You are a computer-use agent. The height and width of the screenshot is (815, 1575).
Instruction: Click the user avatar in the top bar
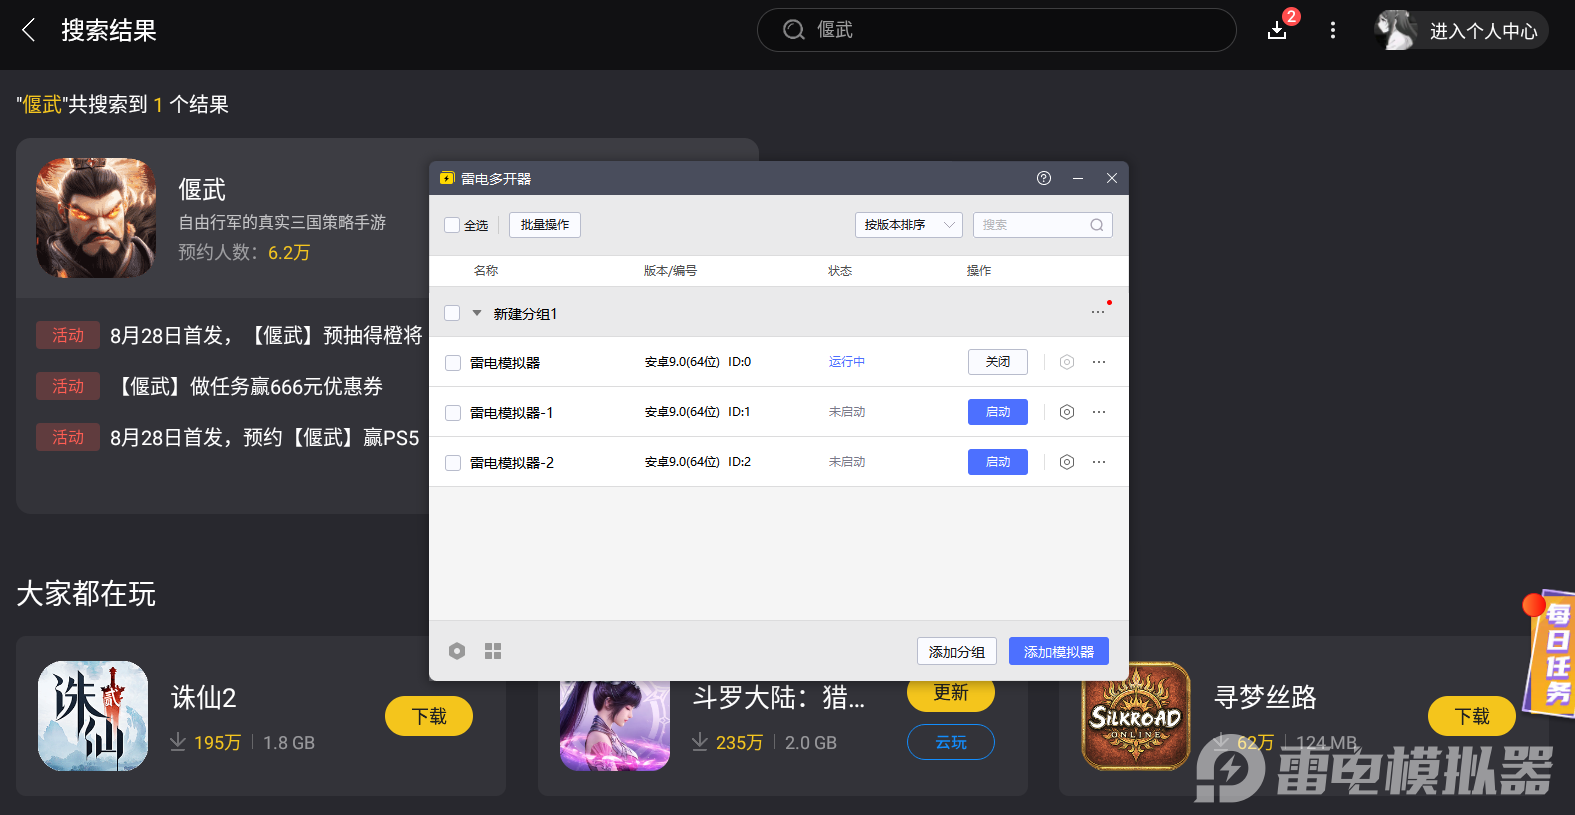click(1396, 30)
